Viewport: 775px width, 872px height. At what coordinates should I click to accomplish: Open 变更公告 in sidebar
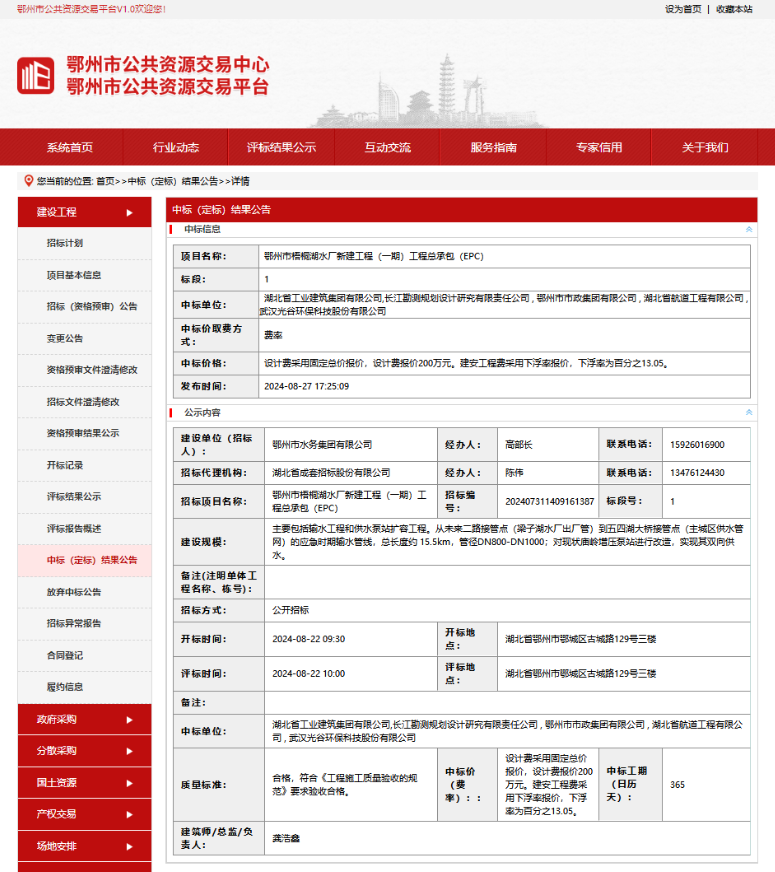(64, 338)
